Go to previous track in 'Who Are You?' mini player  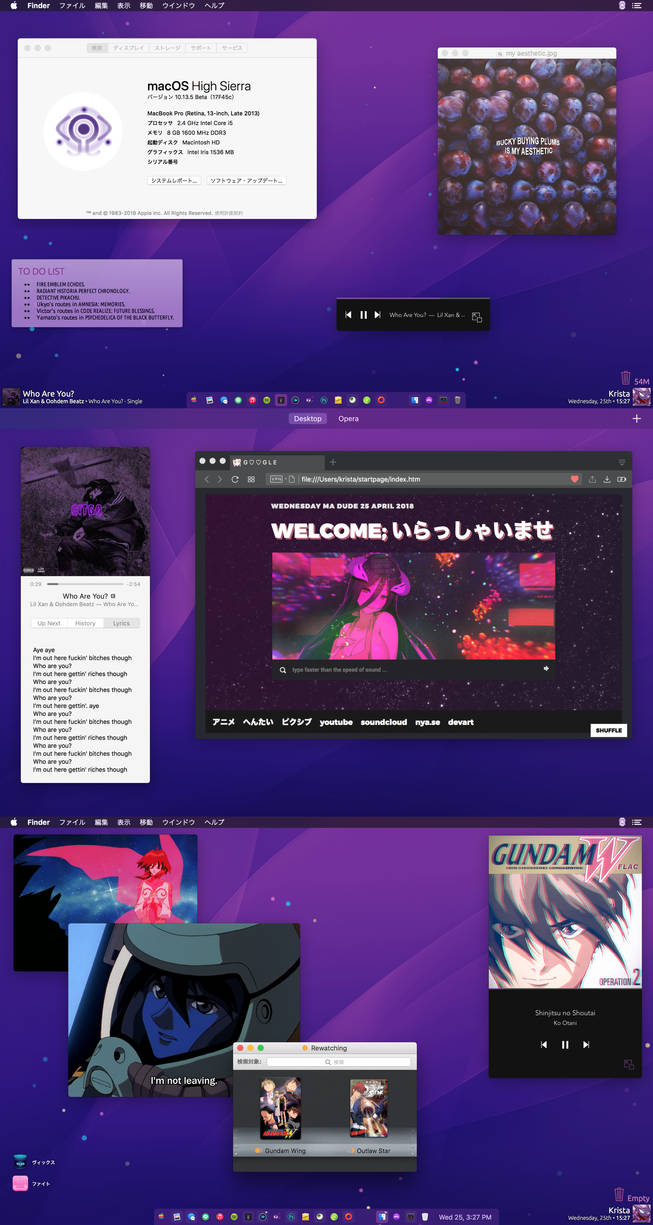pos(348,315)
